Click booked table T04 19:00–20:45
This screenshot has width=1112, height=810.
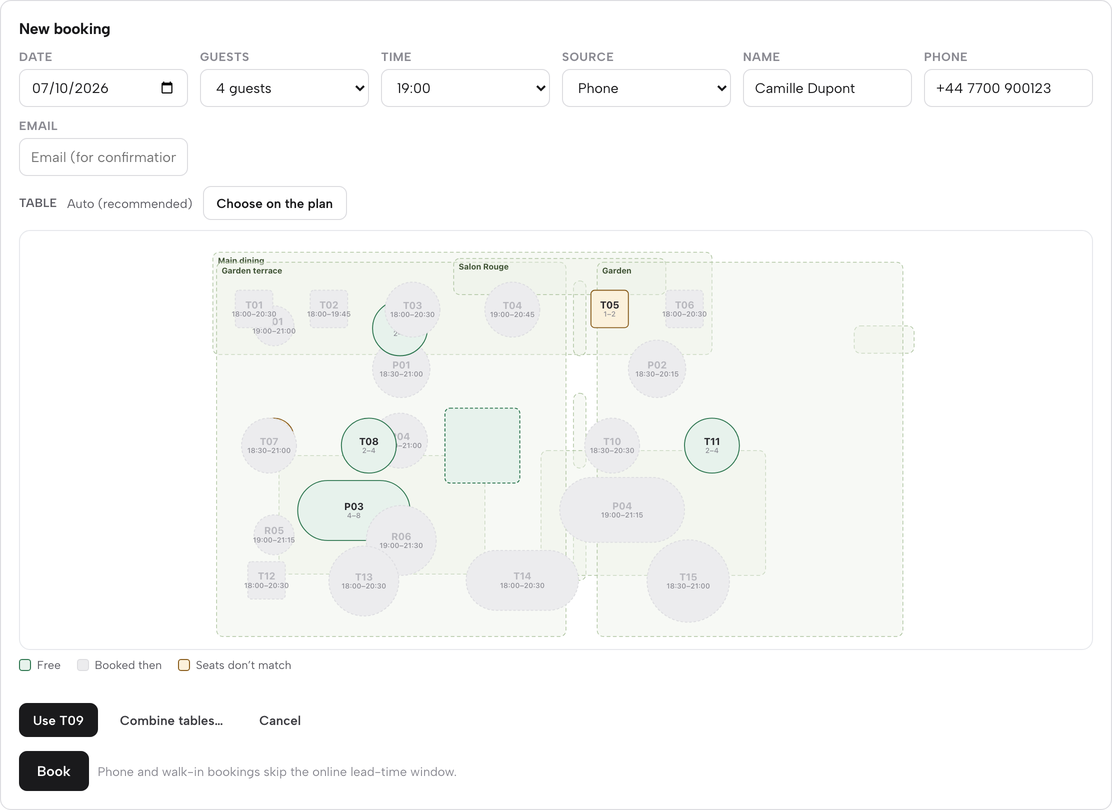pos(512,309)
